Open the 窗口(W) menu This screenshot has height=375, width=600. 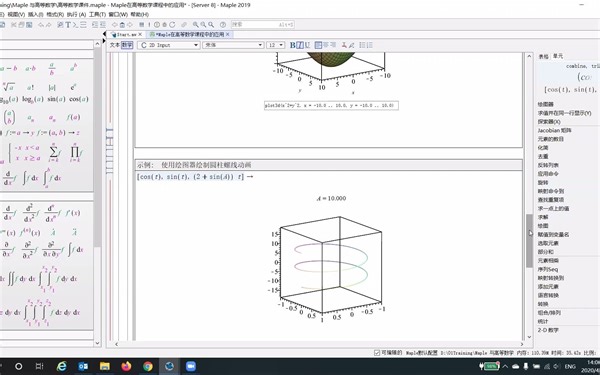(118, 14)
